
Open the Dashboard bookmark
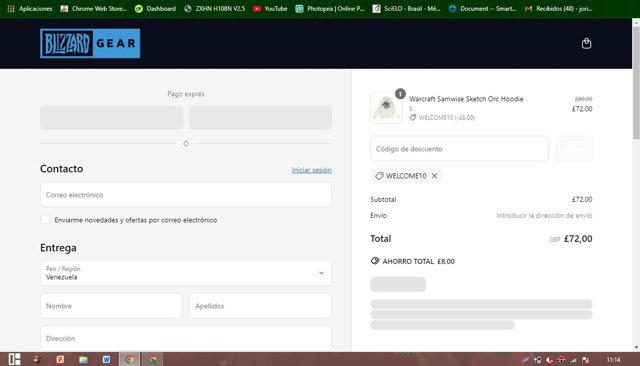tap(156, 9)
